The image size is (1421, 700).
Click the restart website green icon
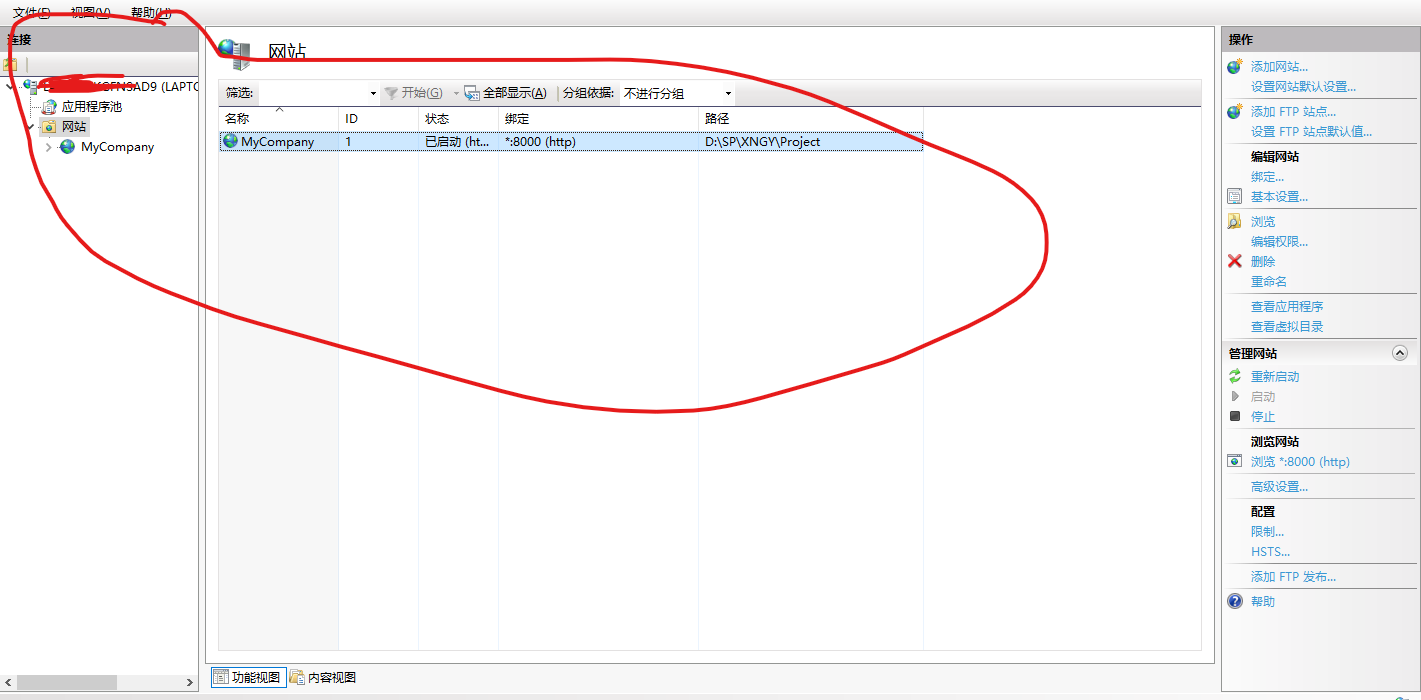click(x=1235, y=376)
